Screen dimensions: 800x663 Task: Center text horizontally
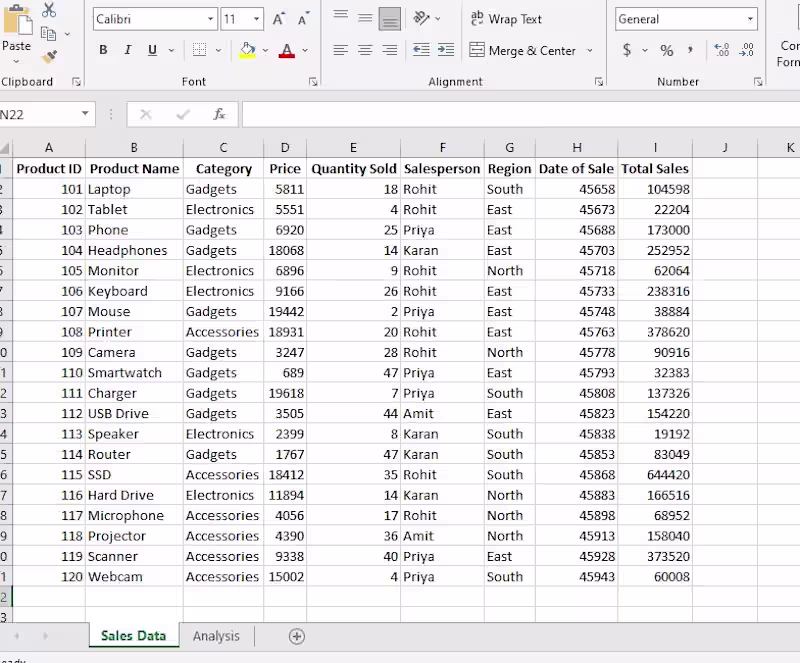(x=365, y=50)
